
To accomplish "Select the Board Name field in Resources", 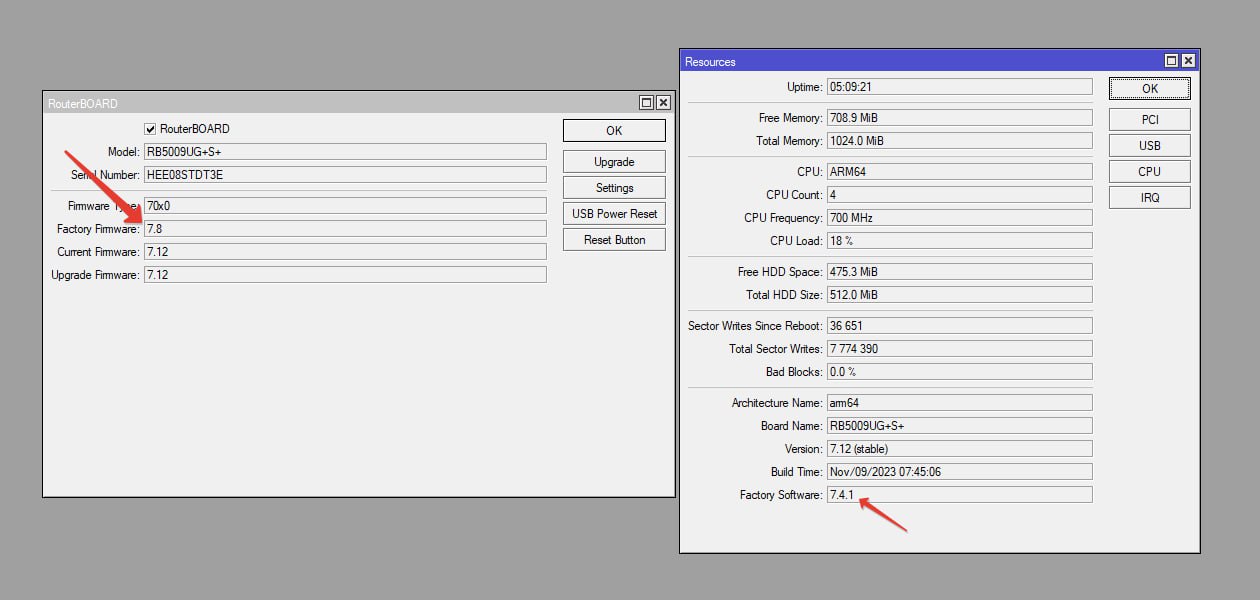I will pos(959,426).
